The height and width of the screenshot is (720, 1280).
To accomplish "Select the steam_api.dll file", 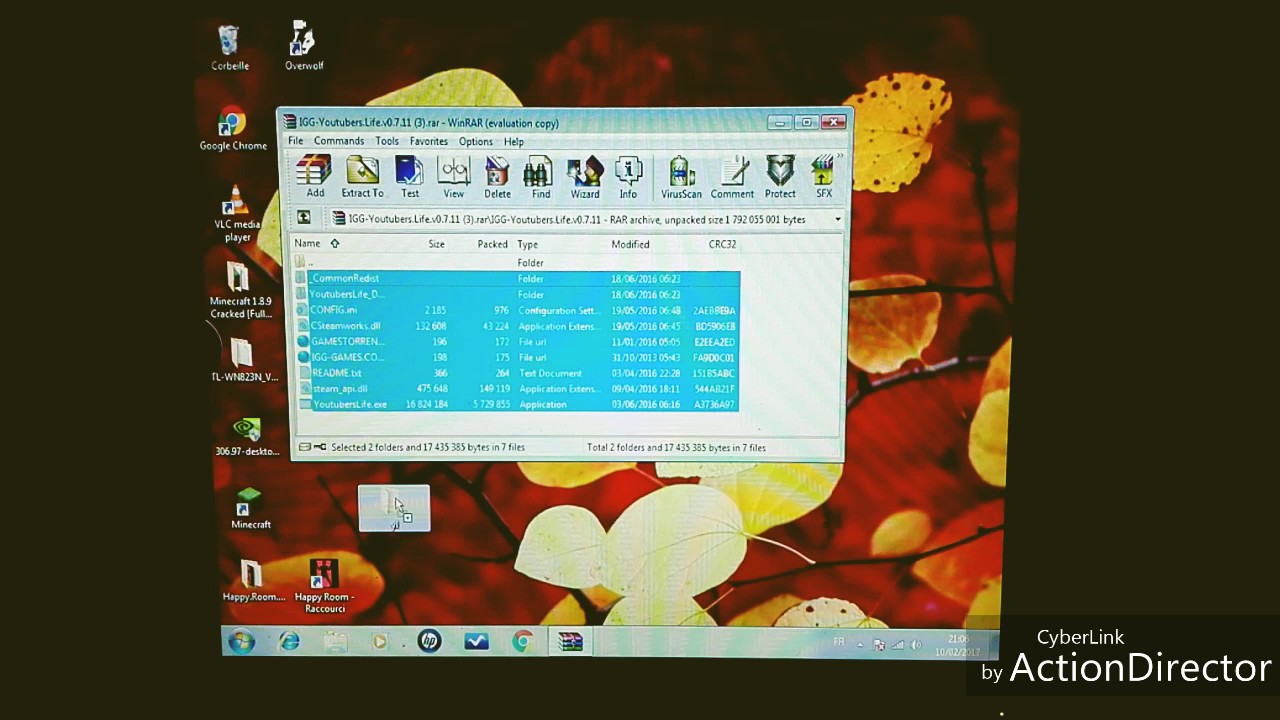I will point(517,388).
